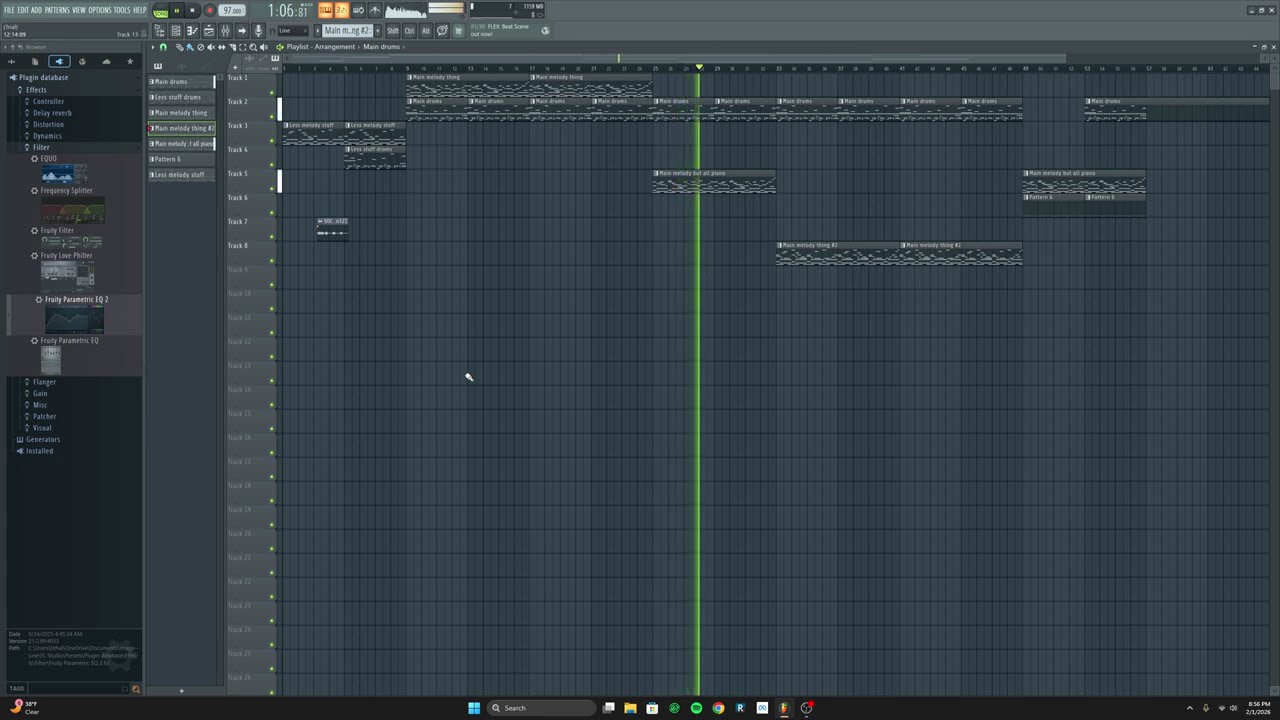Open the pattern selector dropdown

[348, 31]
